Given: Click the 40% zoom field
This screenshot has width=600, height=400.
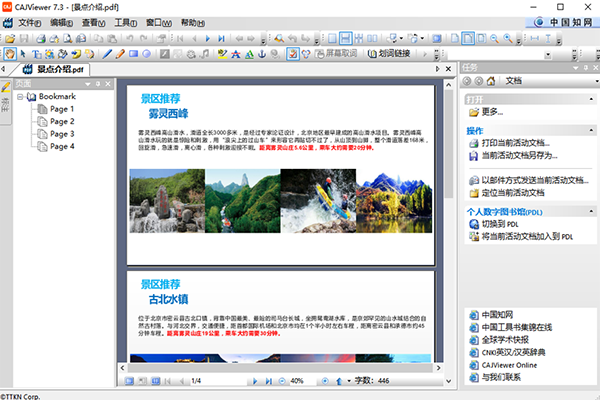Looking at the screenshot, I should (302, 381).
